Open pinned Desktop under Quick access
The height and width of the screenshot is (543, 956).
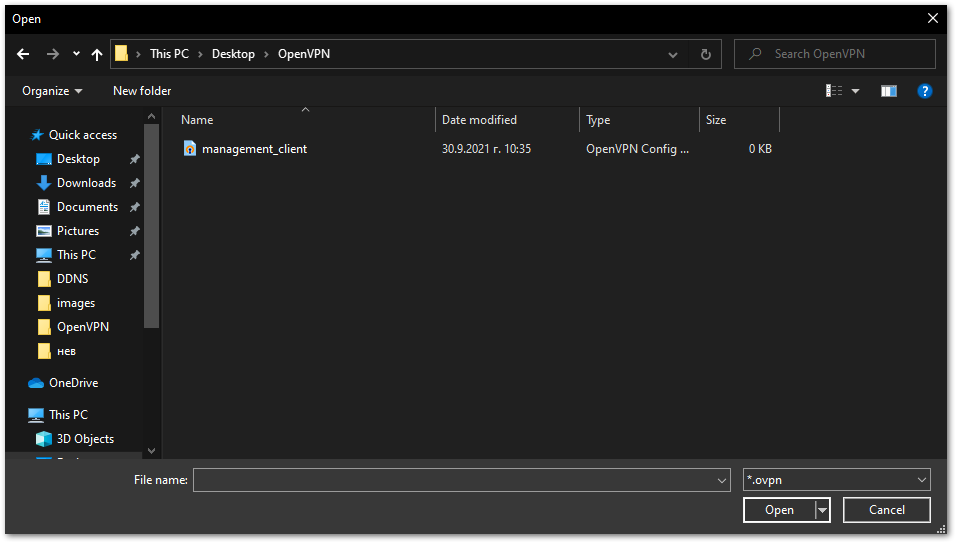click(x=78, y=159)
